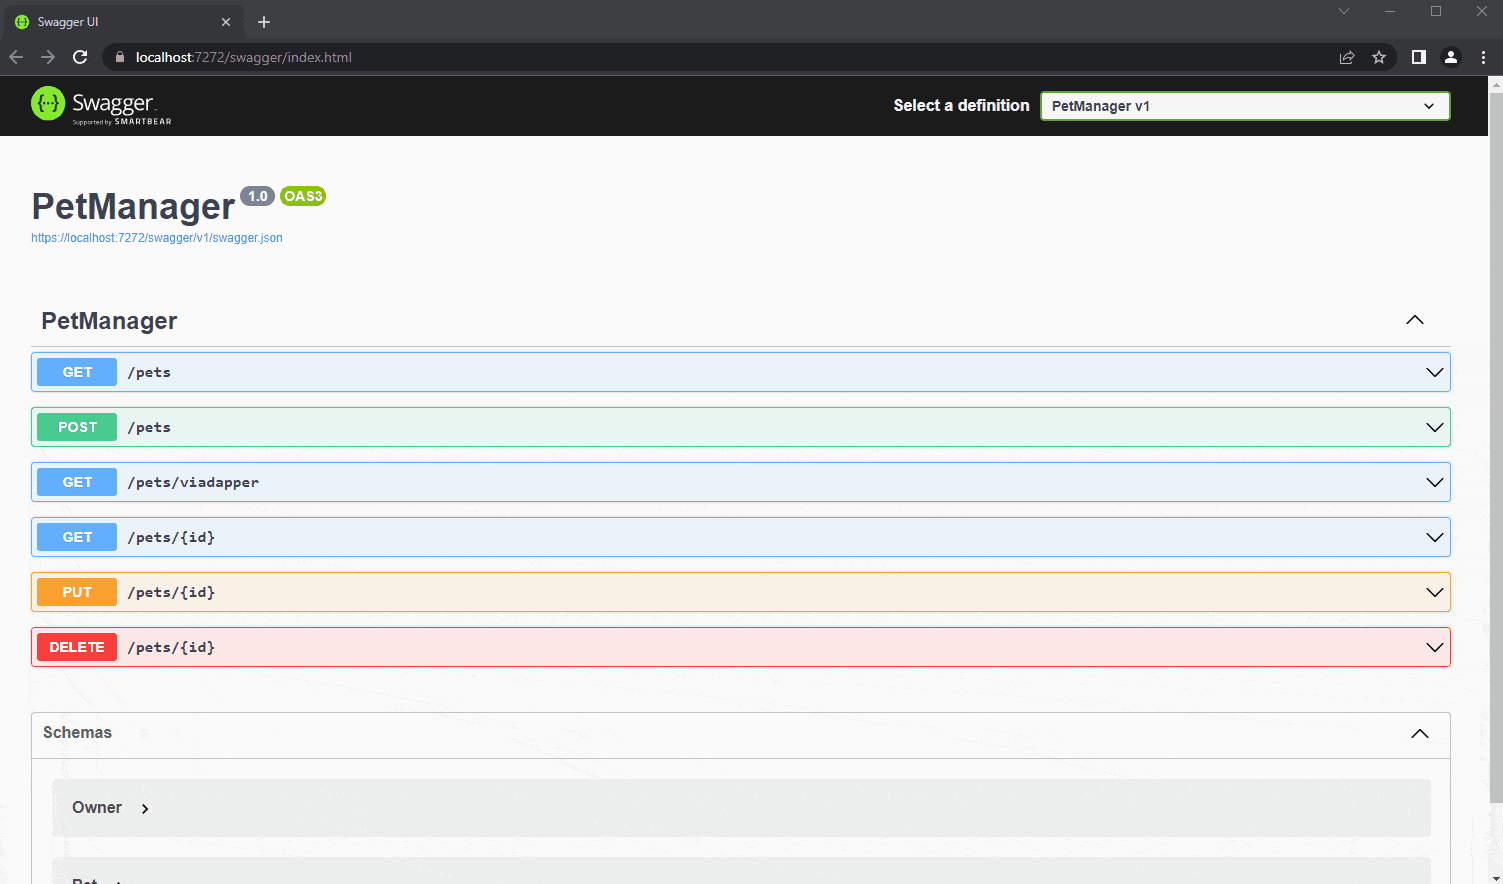1503x884 pixels.
Task: Click the Schemas section title
Action: click(77, 733)
